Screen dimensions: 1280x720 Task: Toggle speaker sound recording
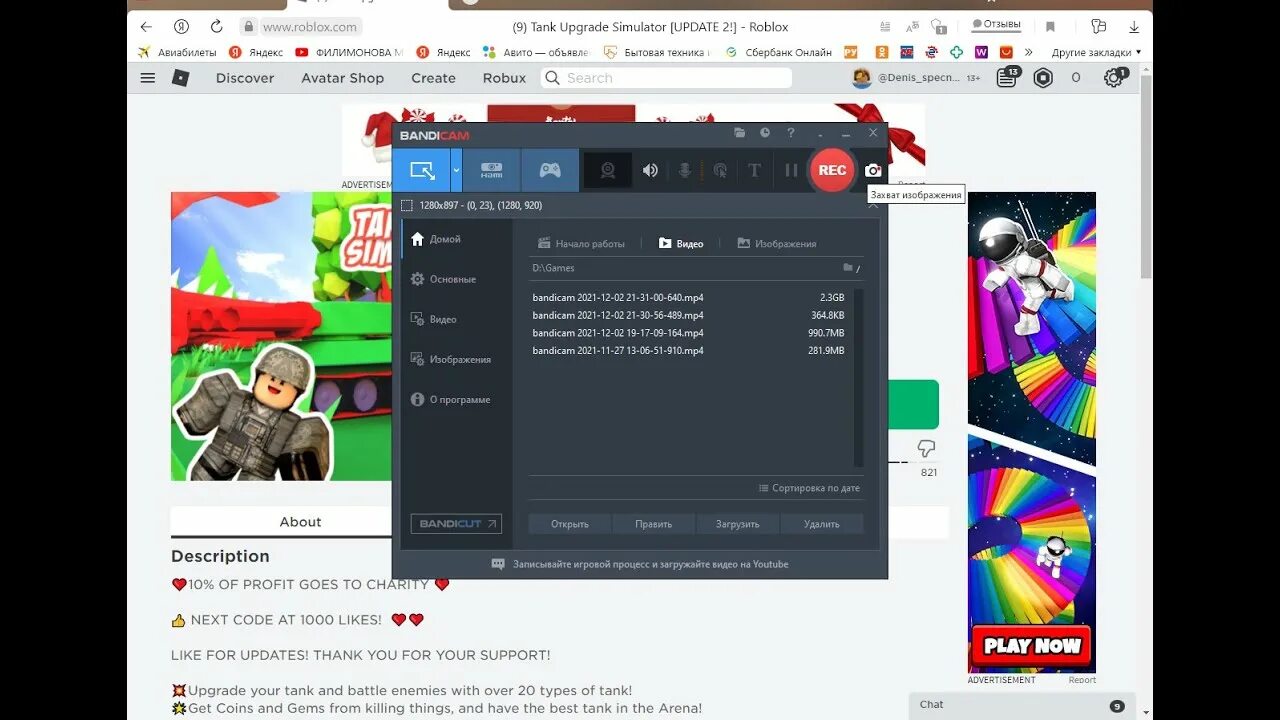pyautogui.click(x=650, y=170)
